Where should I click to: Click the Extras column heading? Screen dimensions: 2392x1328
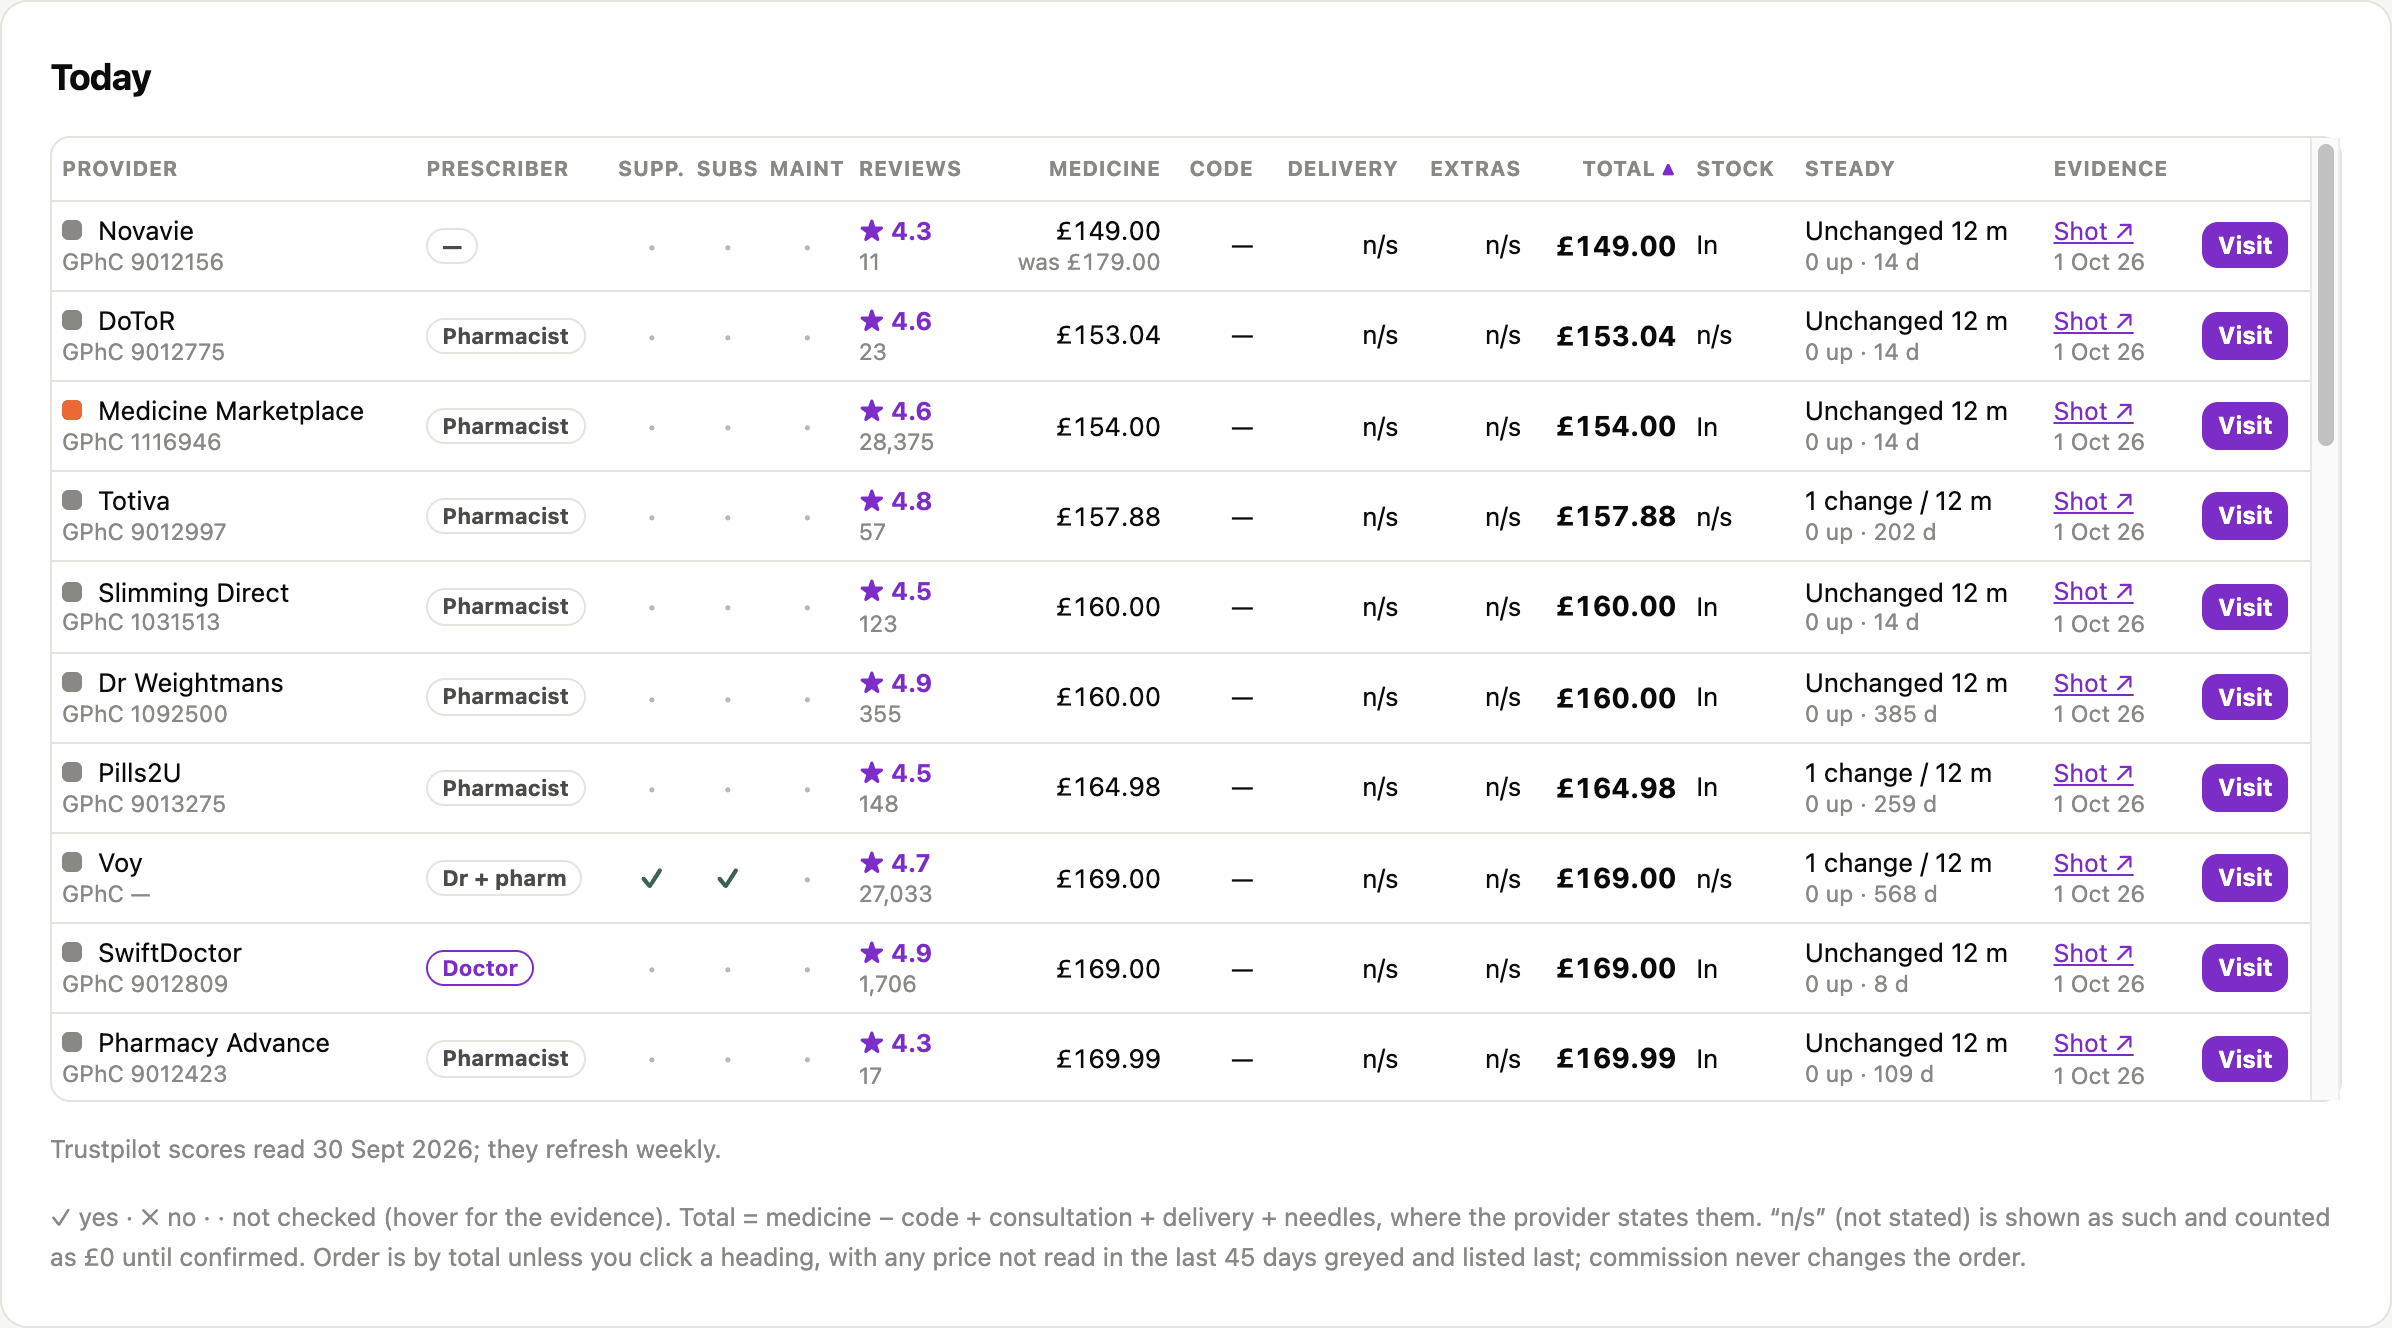1475,169
